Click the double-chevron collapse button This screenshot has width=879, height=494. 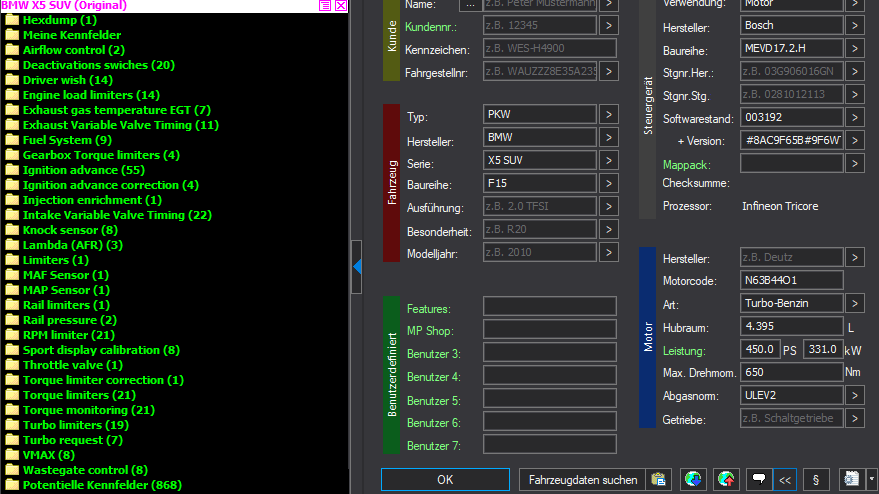pos(785,480)
